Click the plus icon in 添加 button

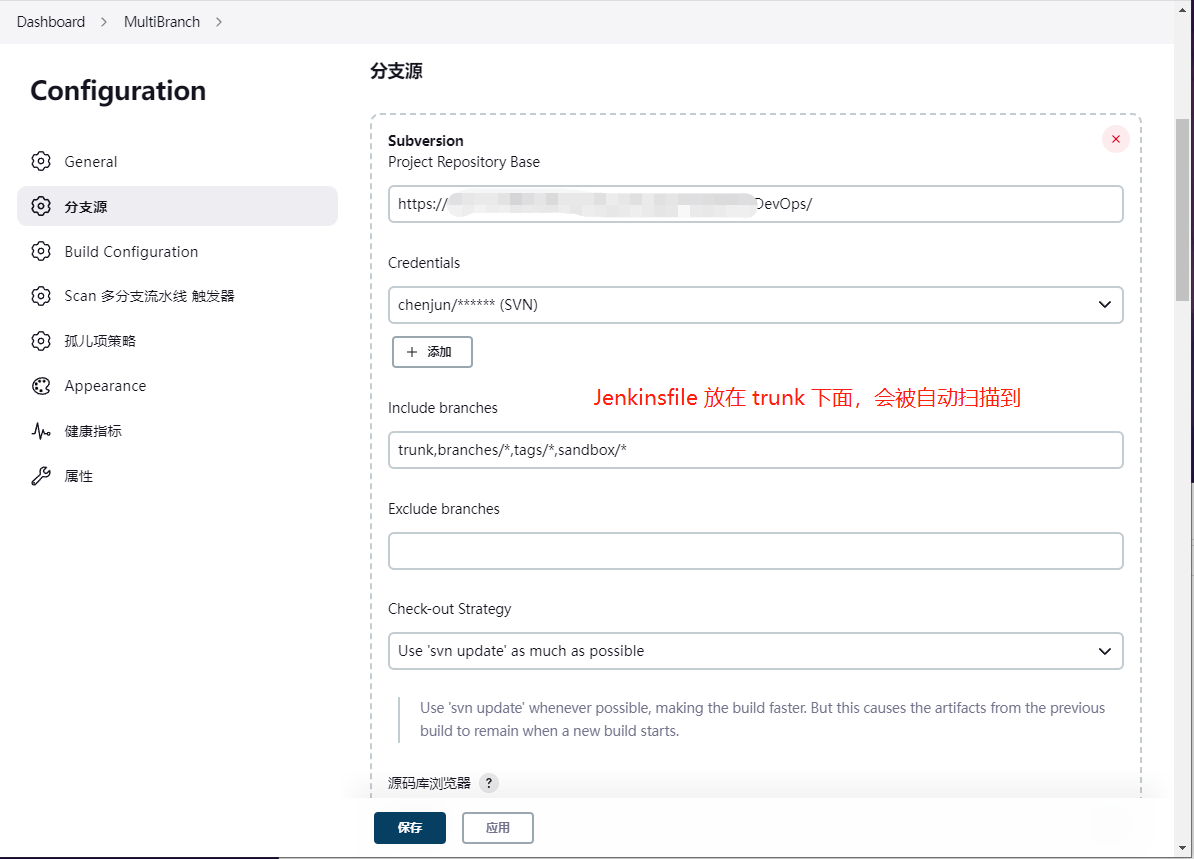tap(412, 352)
